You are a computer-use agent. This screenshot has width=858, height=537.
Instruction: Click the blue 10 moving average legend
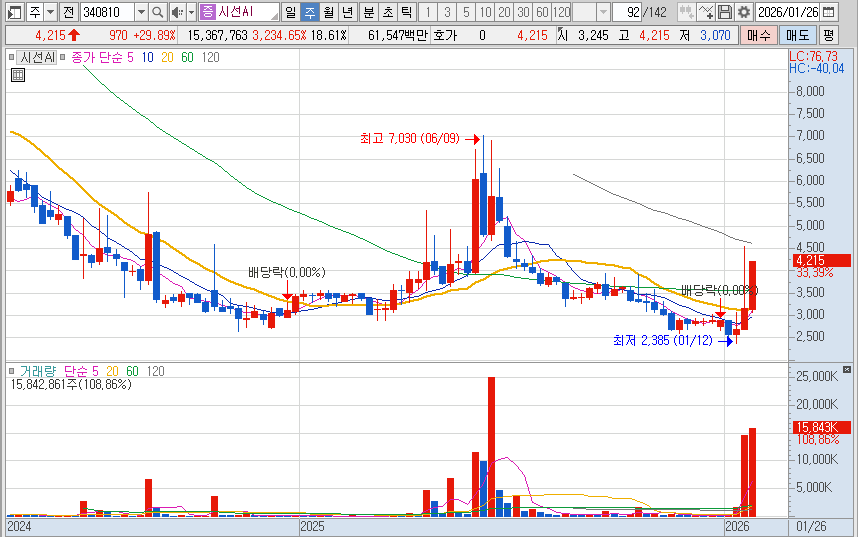pyautogui.click(x=148, y=57)
